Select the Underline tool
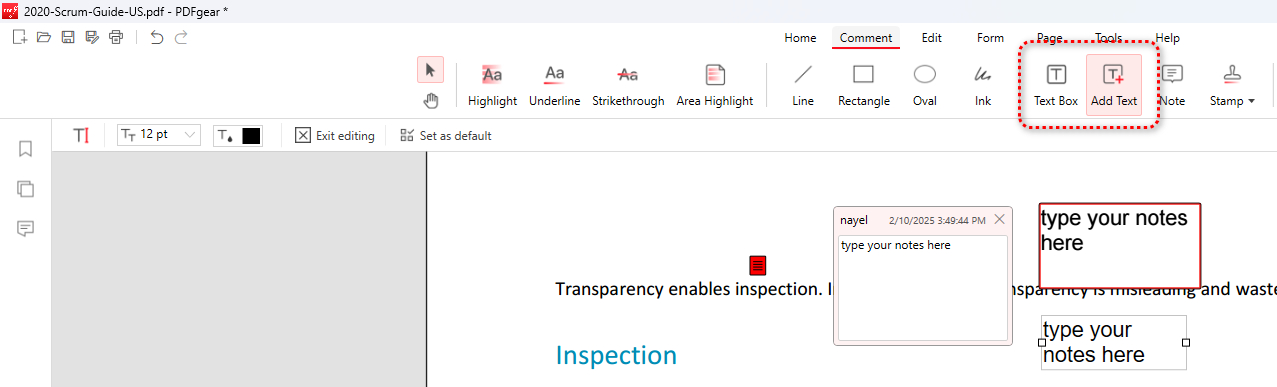Image resolution: width=1277 pixels, height=387 pixels. [554, 85]
